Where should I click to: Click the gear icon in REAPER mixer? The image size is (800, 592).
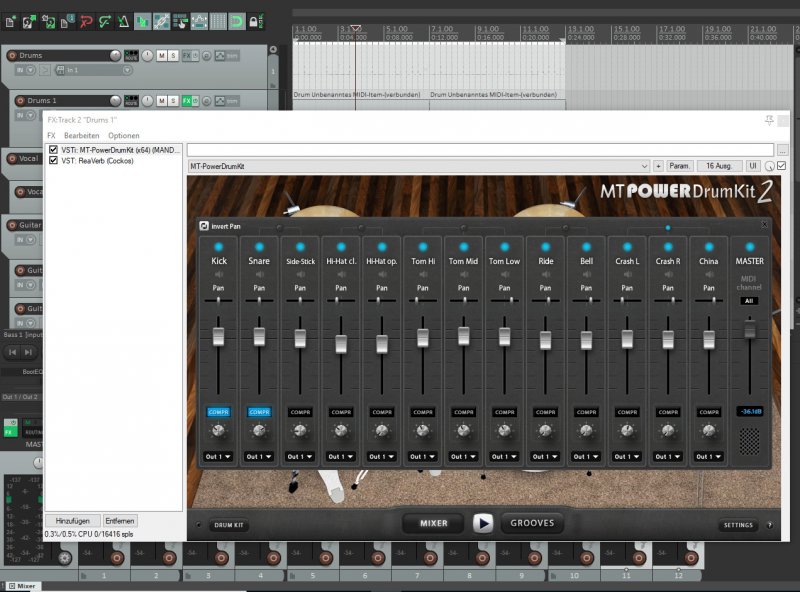point(65,558)
